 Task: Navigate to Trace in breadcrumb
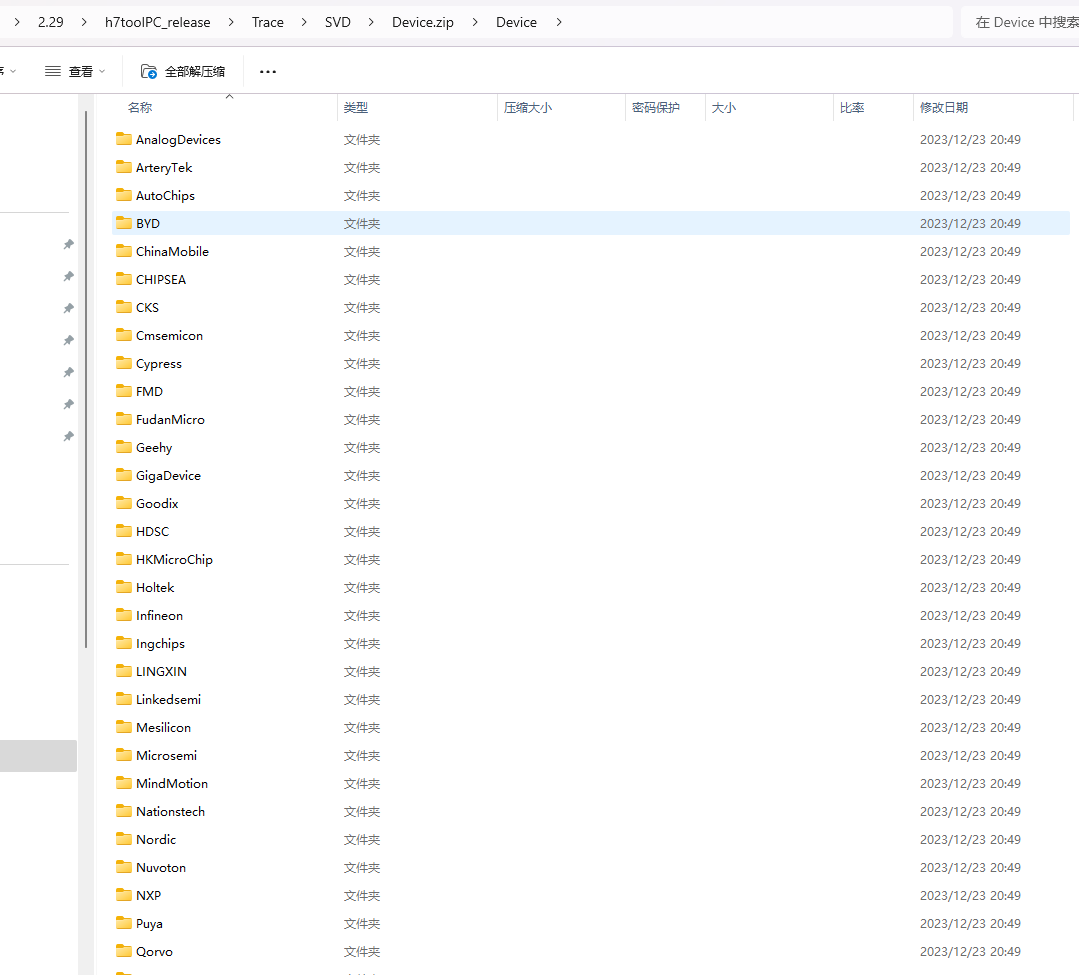click(268, 22)
